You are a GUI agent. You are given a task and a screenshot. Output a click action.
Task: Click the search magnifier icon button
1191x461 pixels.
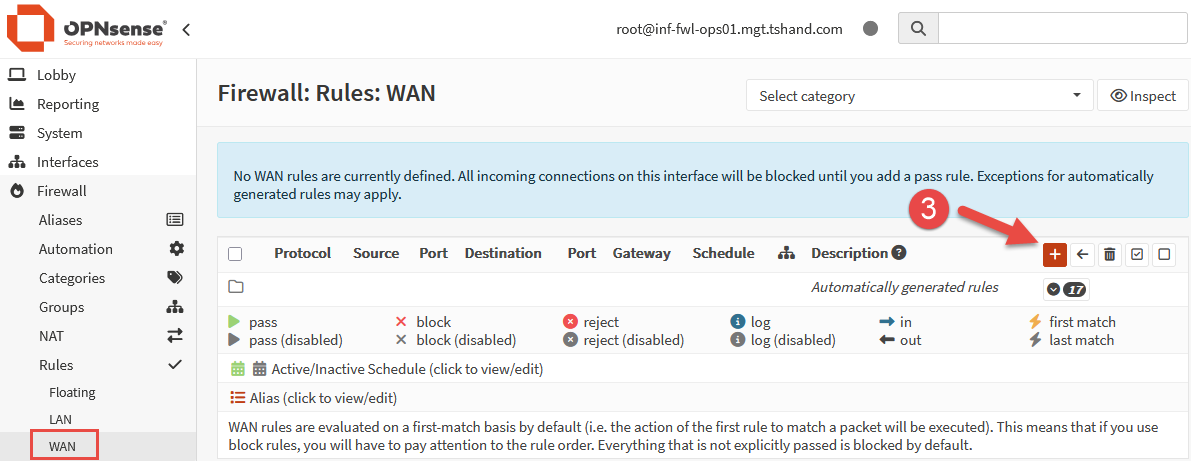click(918, 29)
